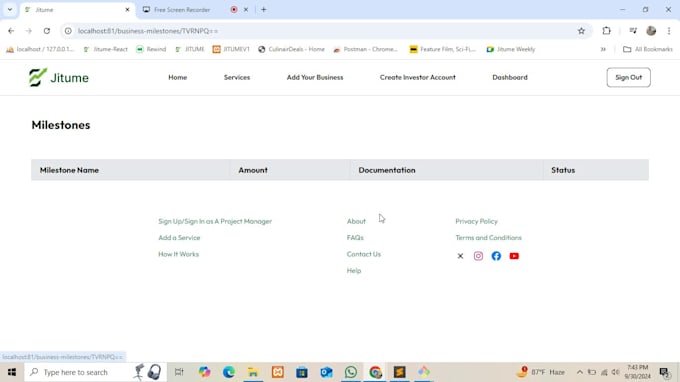Open the Chrome three-dot menu
The image size is (680, 382).
(x=669, y=31)
